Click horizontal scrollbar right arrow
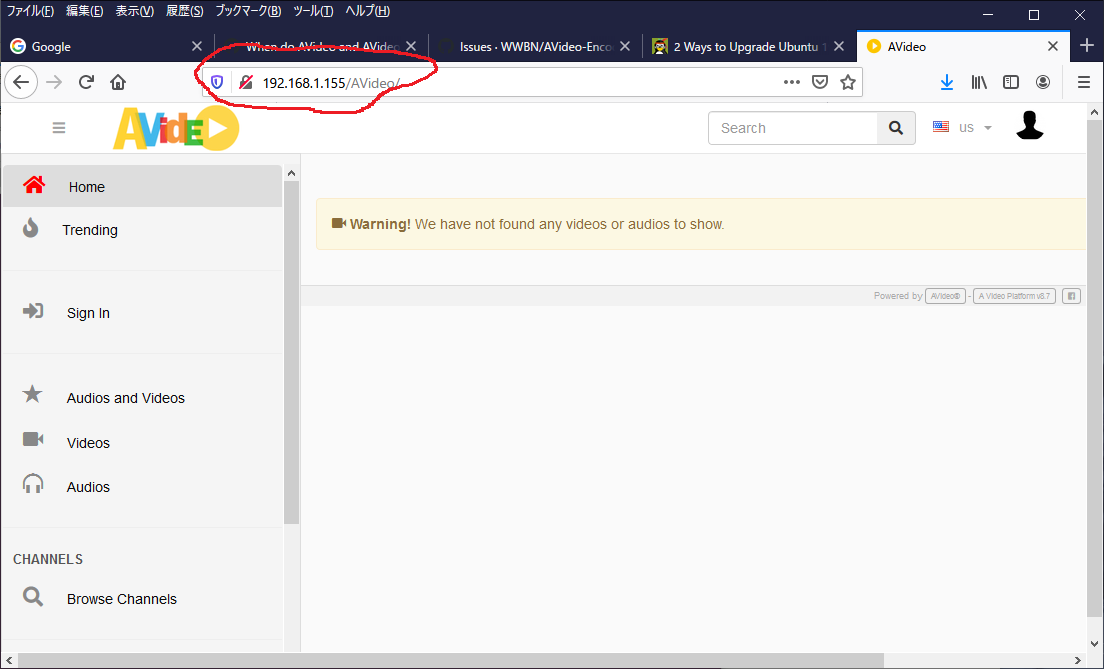This screenshot has width=1104, height=669. pos(1077,661)
